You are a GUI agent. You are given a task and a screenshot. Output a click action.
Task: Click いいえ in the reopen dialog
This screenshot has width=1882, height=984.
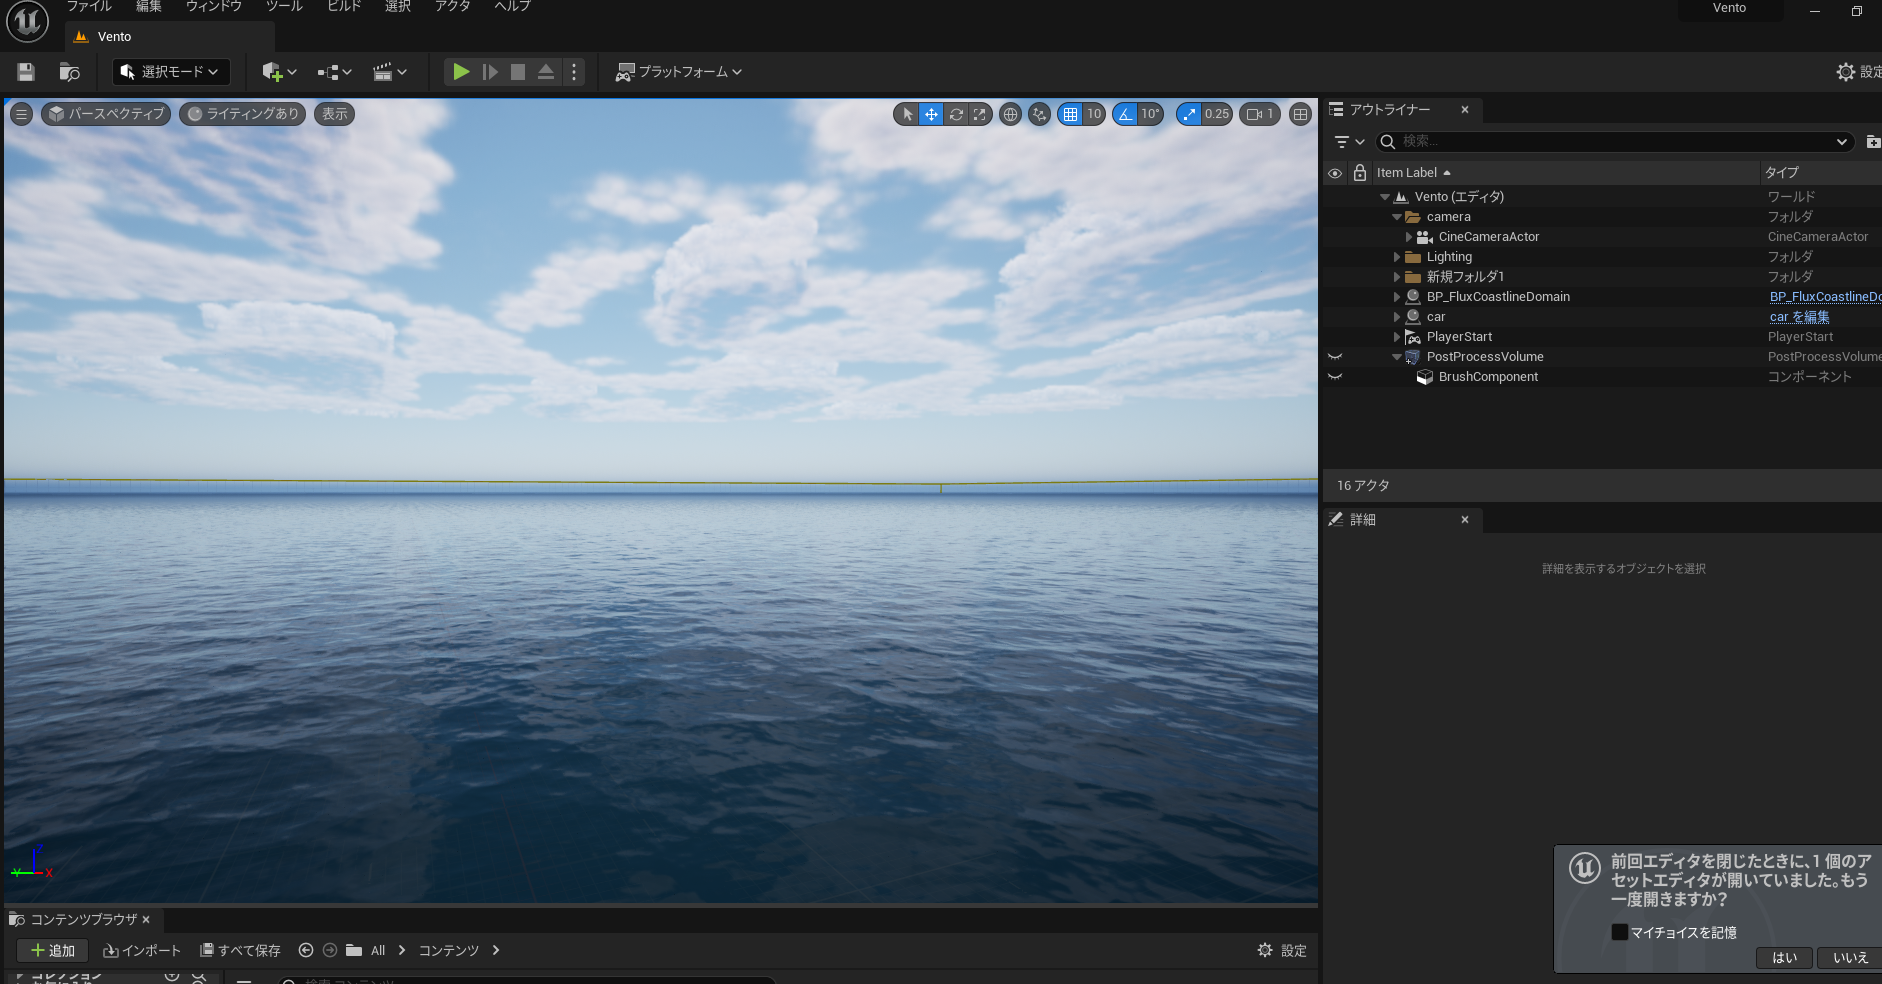tap(1850, 958)
